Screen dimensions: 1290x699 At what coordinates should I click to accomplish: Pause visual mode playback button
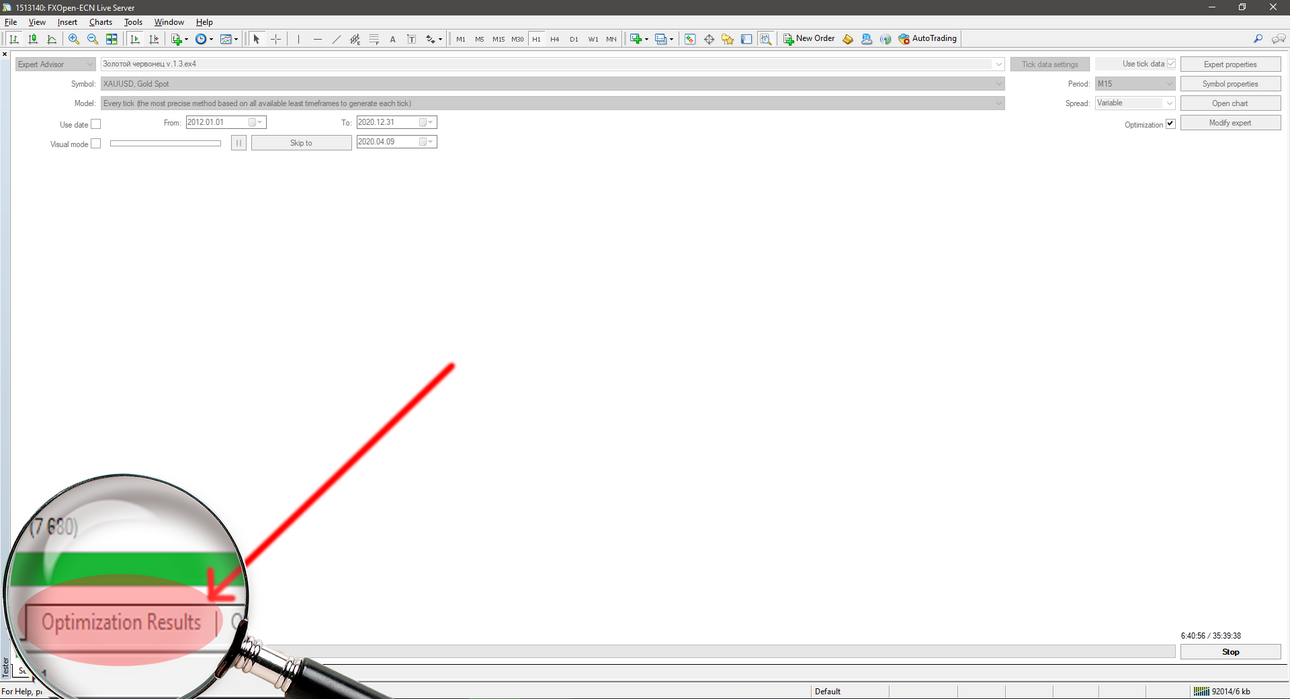pyautogui.click(x=239, y=143)
